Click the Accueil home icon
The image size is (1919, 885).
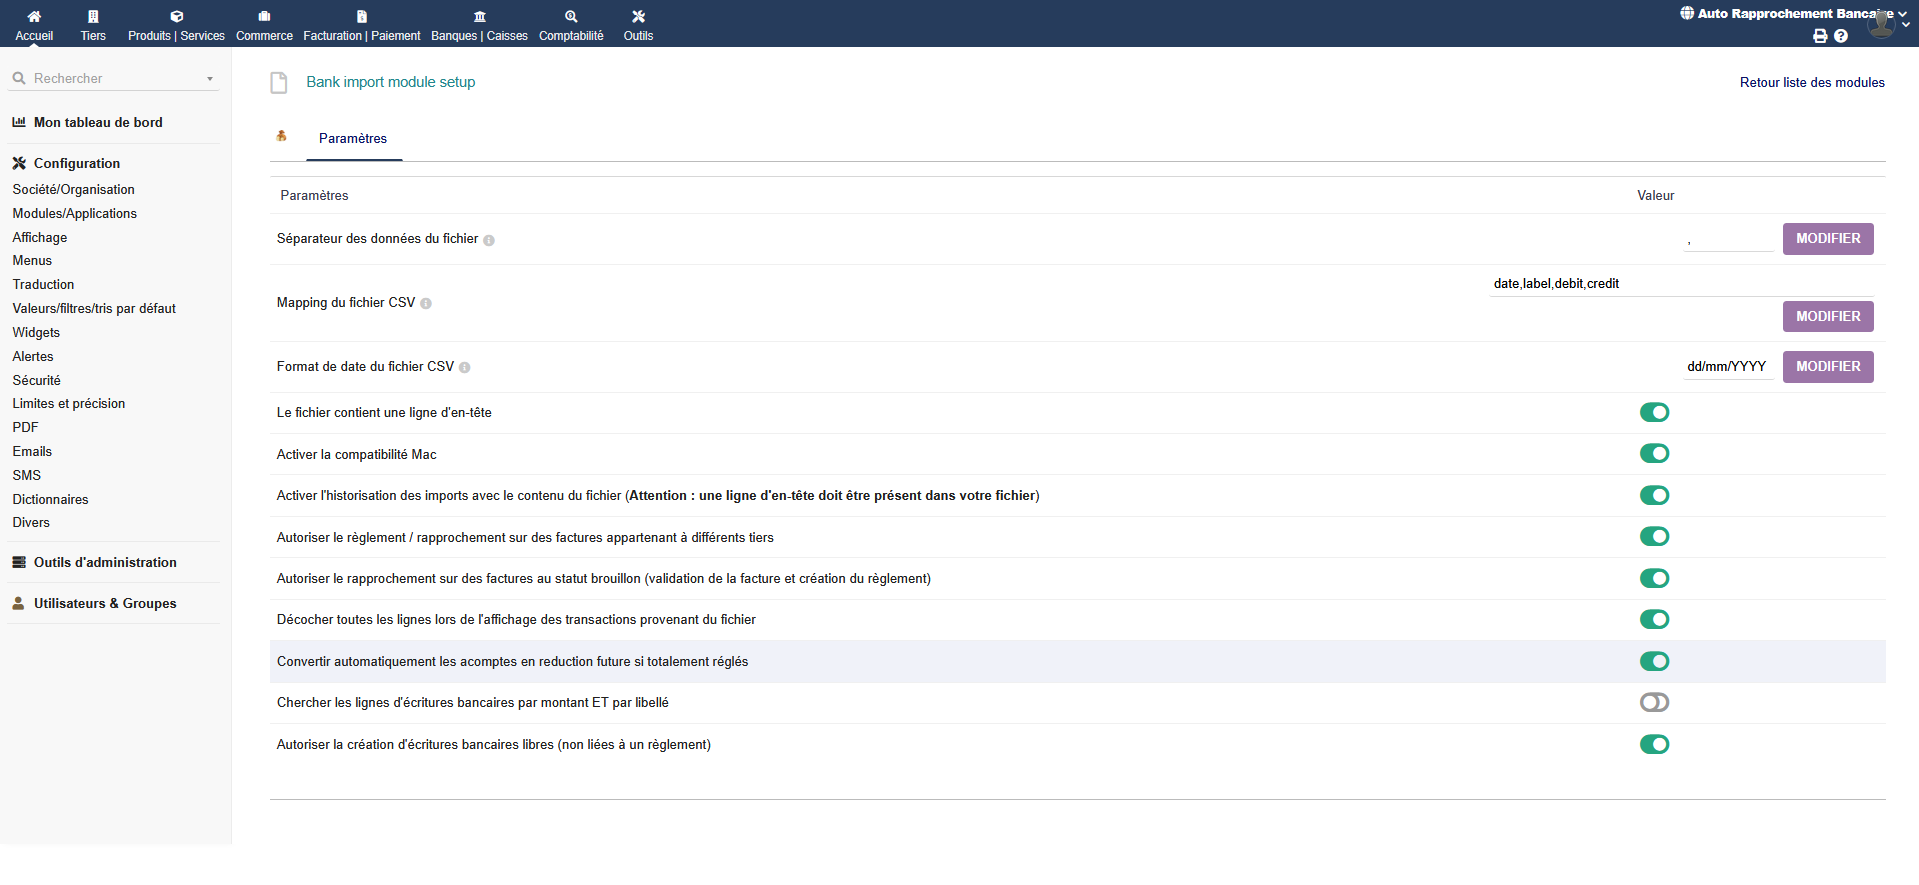pyautogui.click(x=34, y=16)
